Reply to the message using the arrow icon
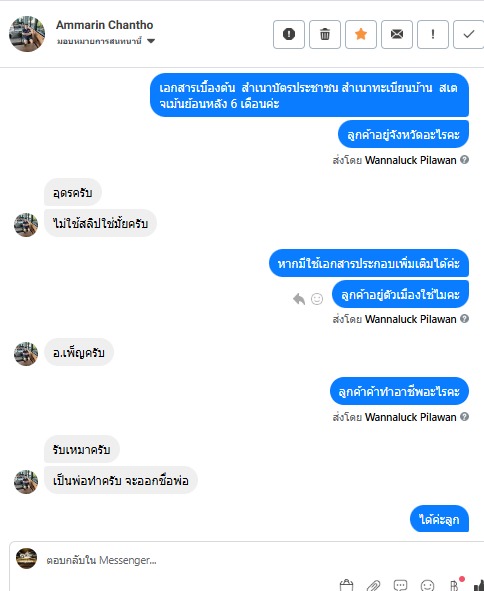484x591 pixels. [299, 299]
